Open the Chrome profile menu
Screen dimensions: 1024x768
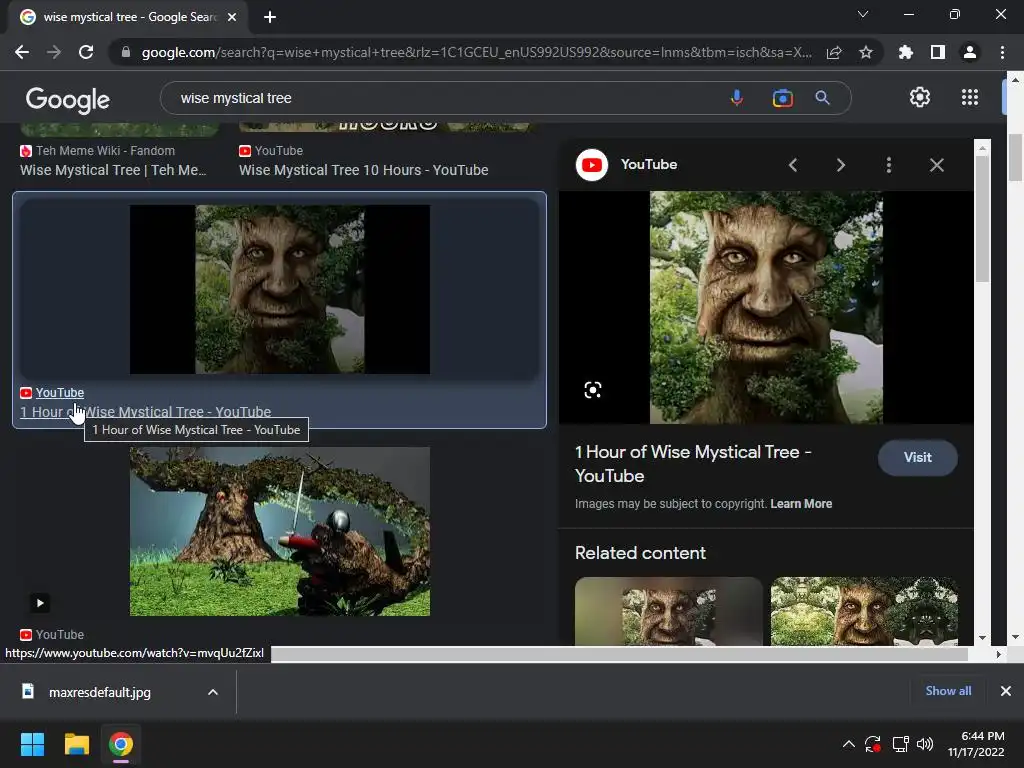[x=970, y=52]
